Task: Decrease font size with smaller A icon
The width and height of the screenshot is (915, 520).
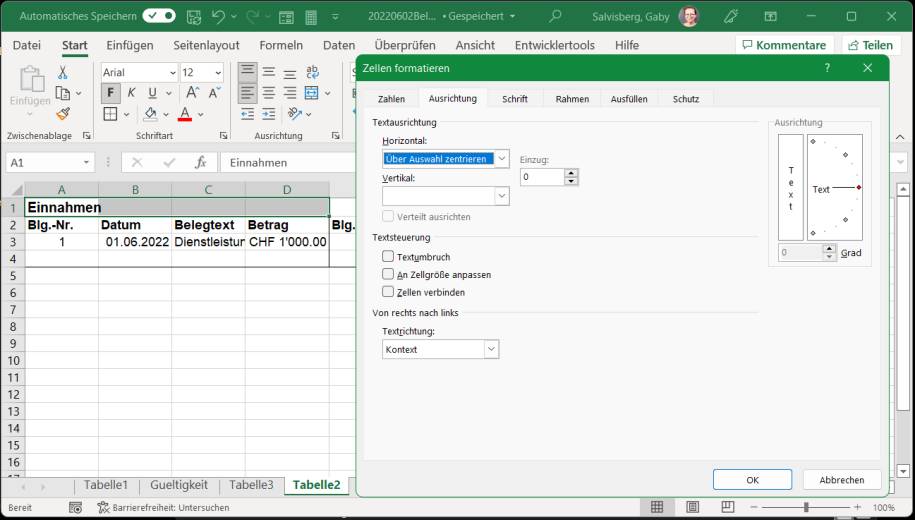Action: (214, 93)
